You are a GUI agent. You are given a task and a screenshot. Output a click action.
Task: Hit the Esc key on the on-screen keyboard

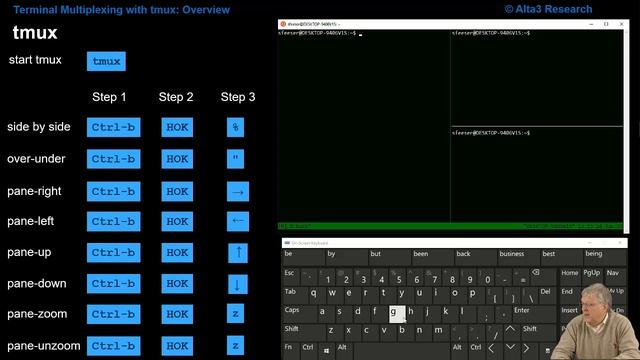click(291, 276)
